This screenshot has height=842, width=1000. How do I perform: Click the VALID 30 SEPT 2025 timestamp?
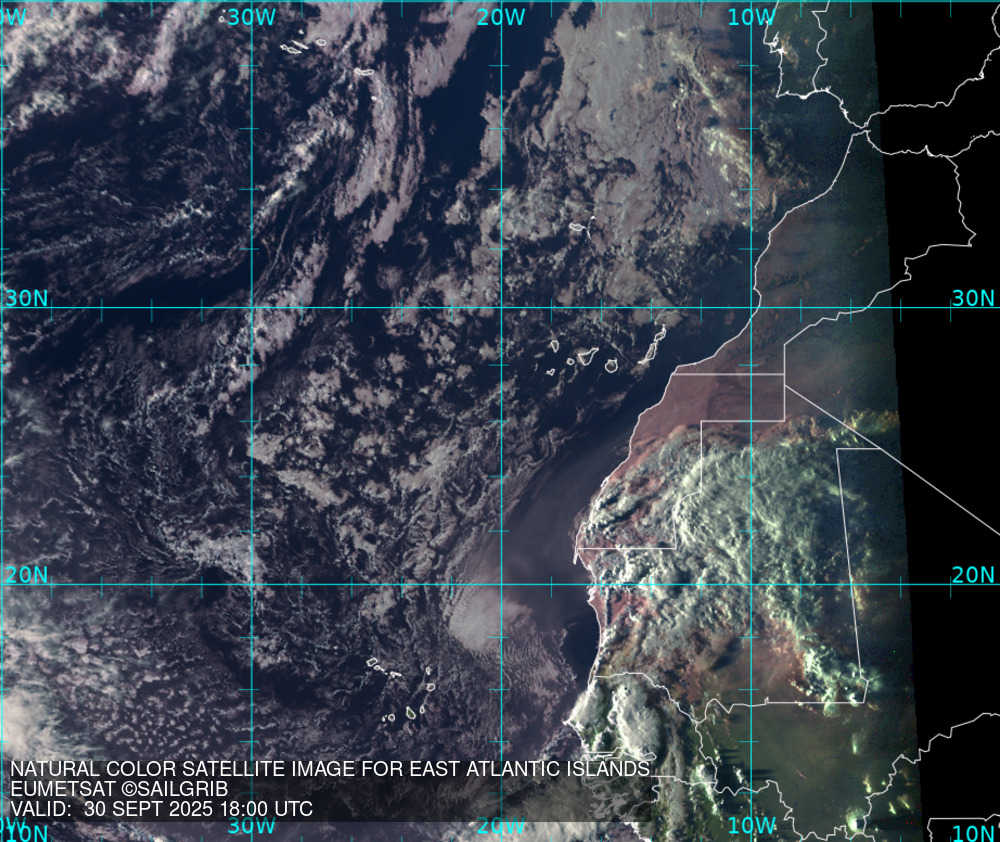162,809
